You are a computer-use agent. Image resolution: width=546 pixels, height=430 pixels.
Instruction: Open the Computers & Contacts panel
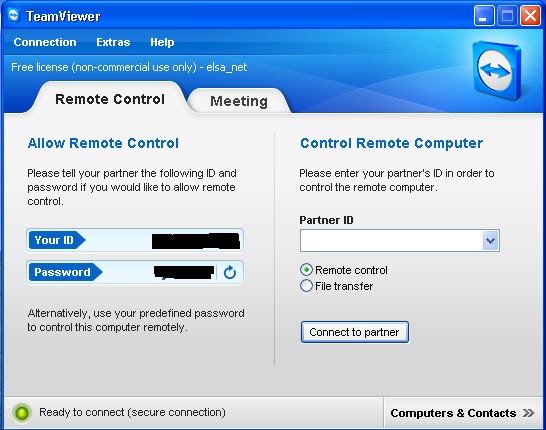coord(462,413)
